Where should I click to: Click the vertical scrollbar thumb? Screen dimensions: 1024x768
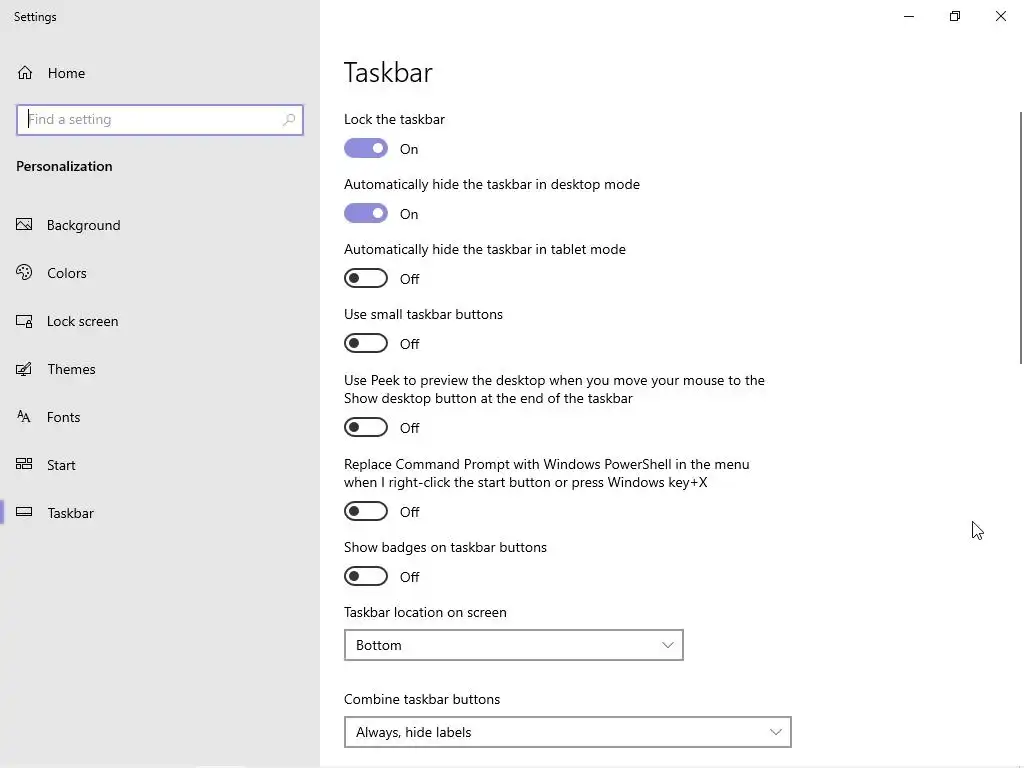point(1020,240)
